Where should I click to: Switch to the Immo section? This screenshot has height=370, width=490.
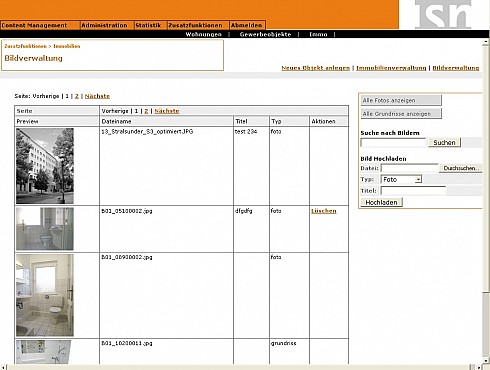pyautogui.click(x=318, y=34)
